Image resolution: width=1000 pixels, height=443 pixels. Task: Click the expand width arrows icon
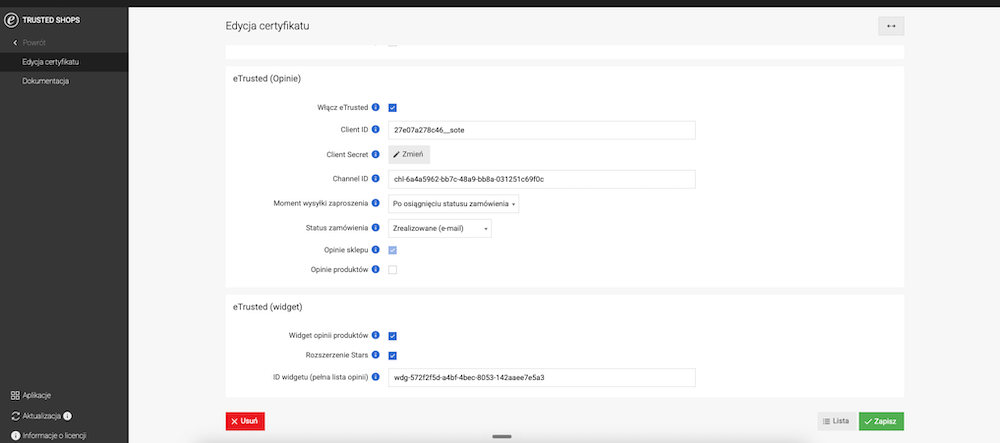[891, 26]
